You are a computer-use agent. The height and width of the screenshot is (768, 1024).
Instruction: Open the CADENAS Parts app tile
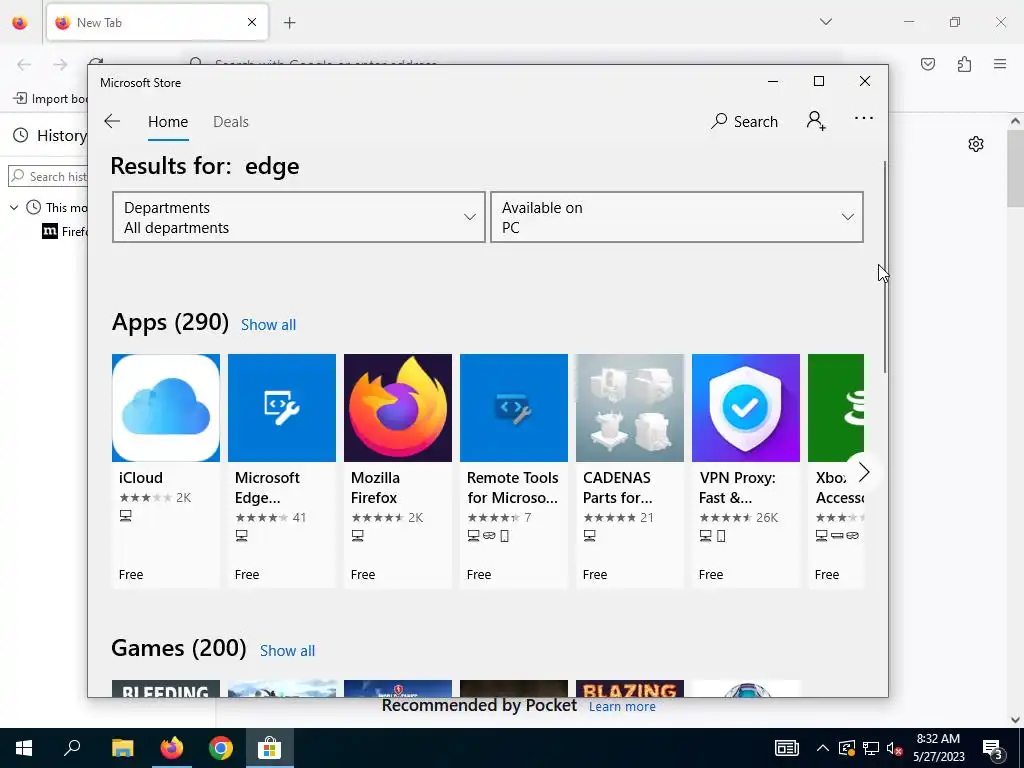coord(630,471)
